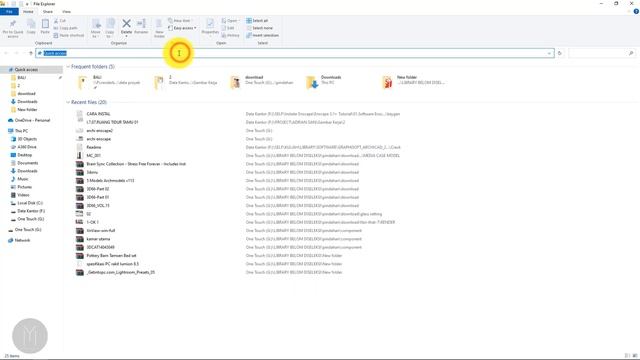Click the Rename button in Organize group

pos(141,27)
